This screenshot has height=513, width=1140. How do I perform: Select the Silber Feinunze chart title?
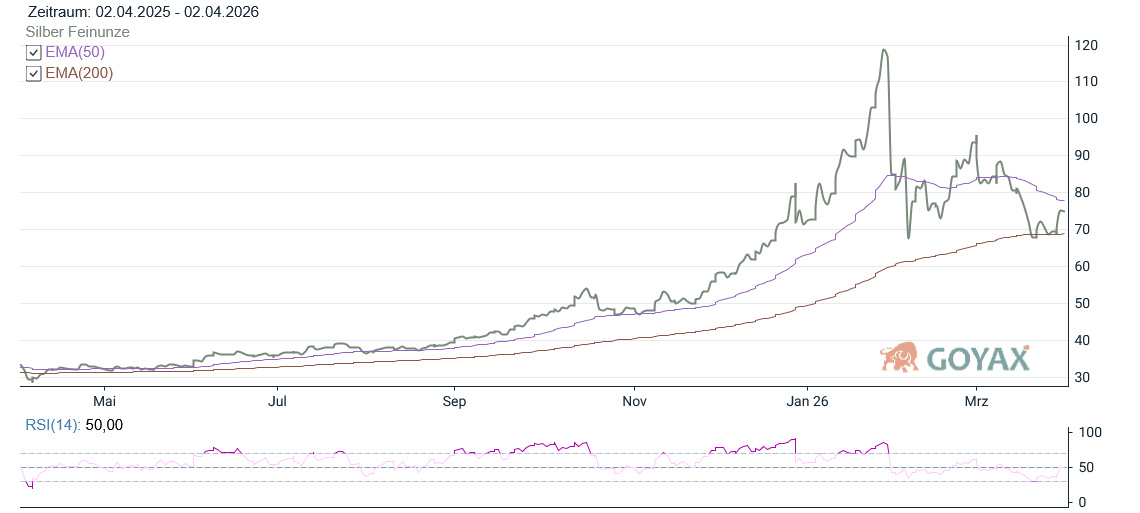(x=78, y=32)
